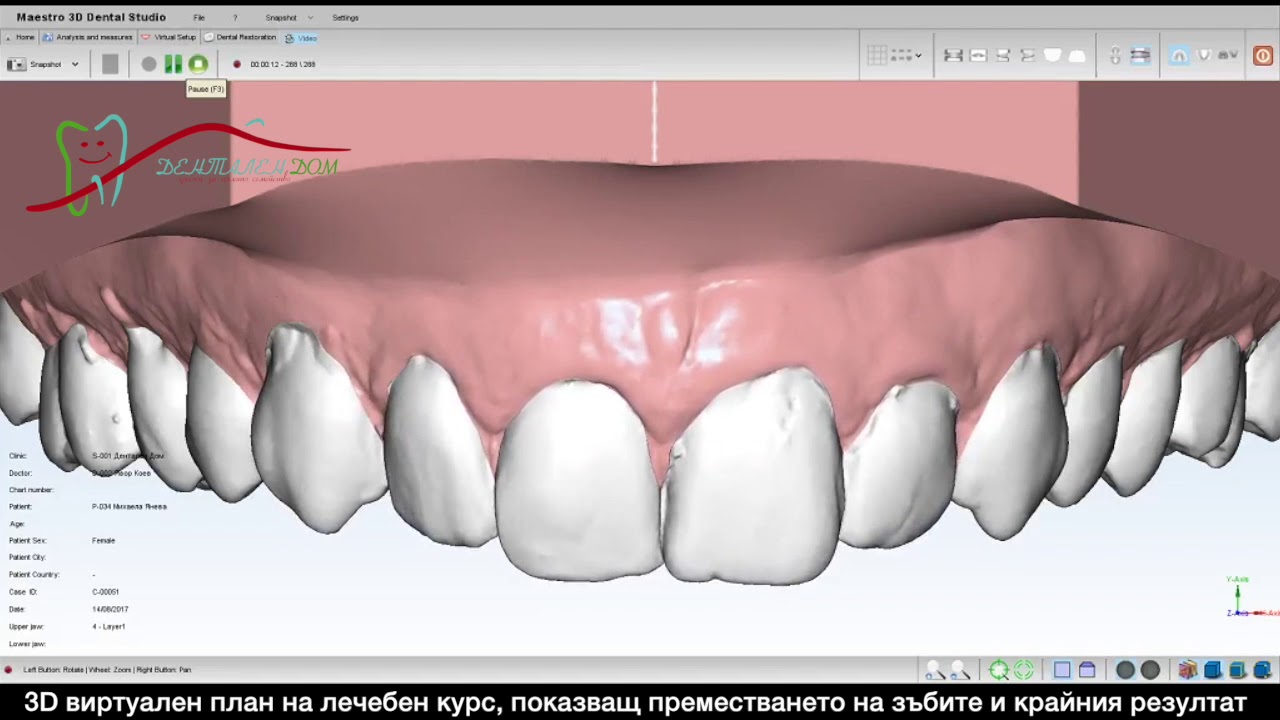
Task: Click the second dark gray sphere icon
Action: pyautogui.click(x=1150, y=670)
